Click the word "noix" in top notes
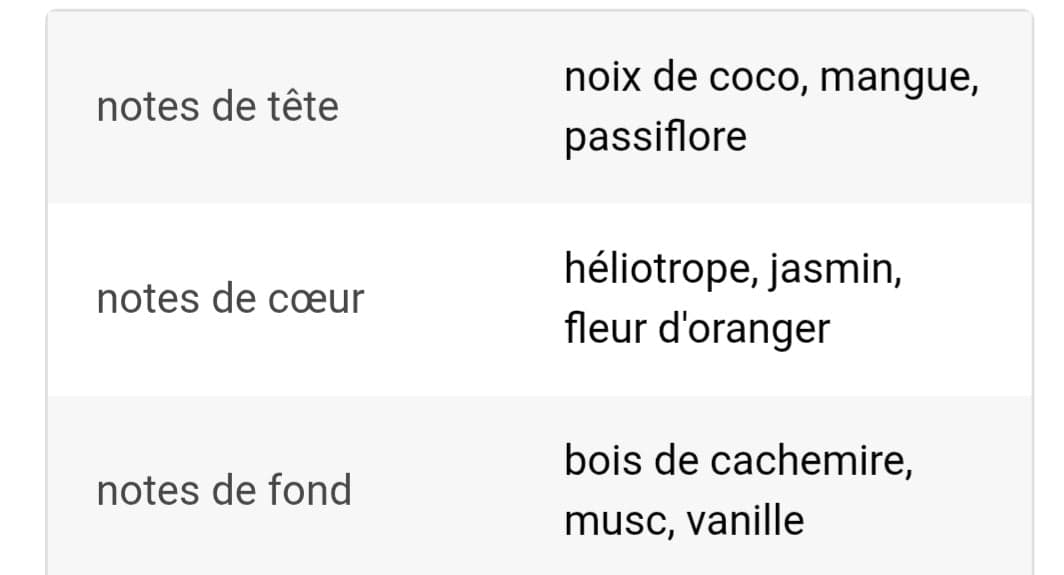 pos(603,77)
